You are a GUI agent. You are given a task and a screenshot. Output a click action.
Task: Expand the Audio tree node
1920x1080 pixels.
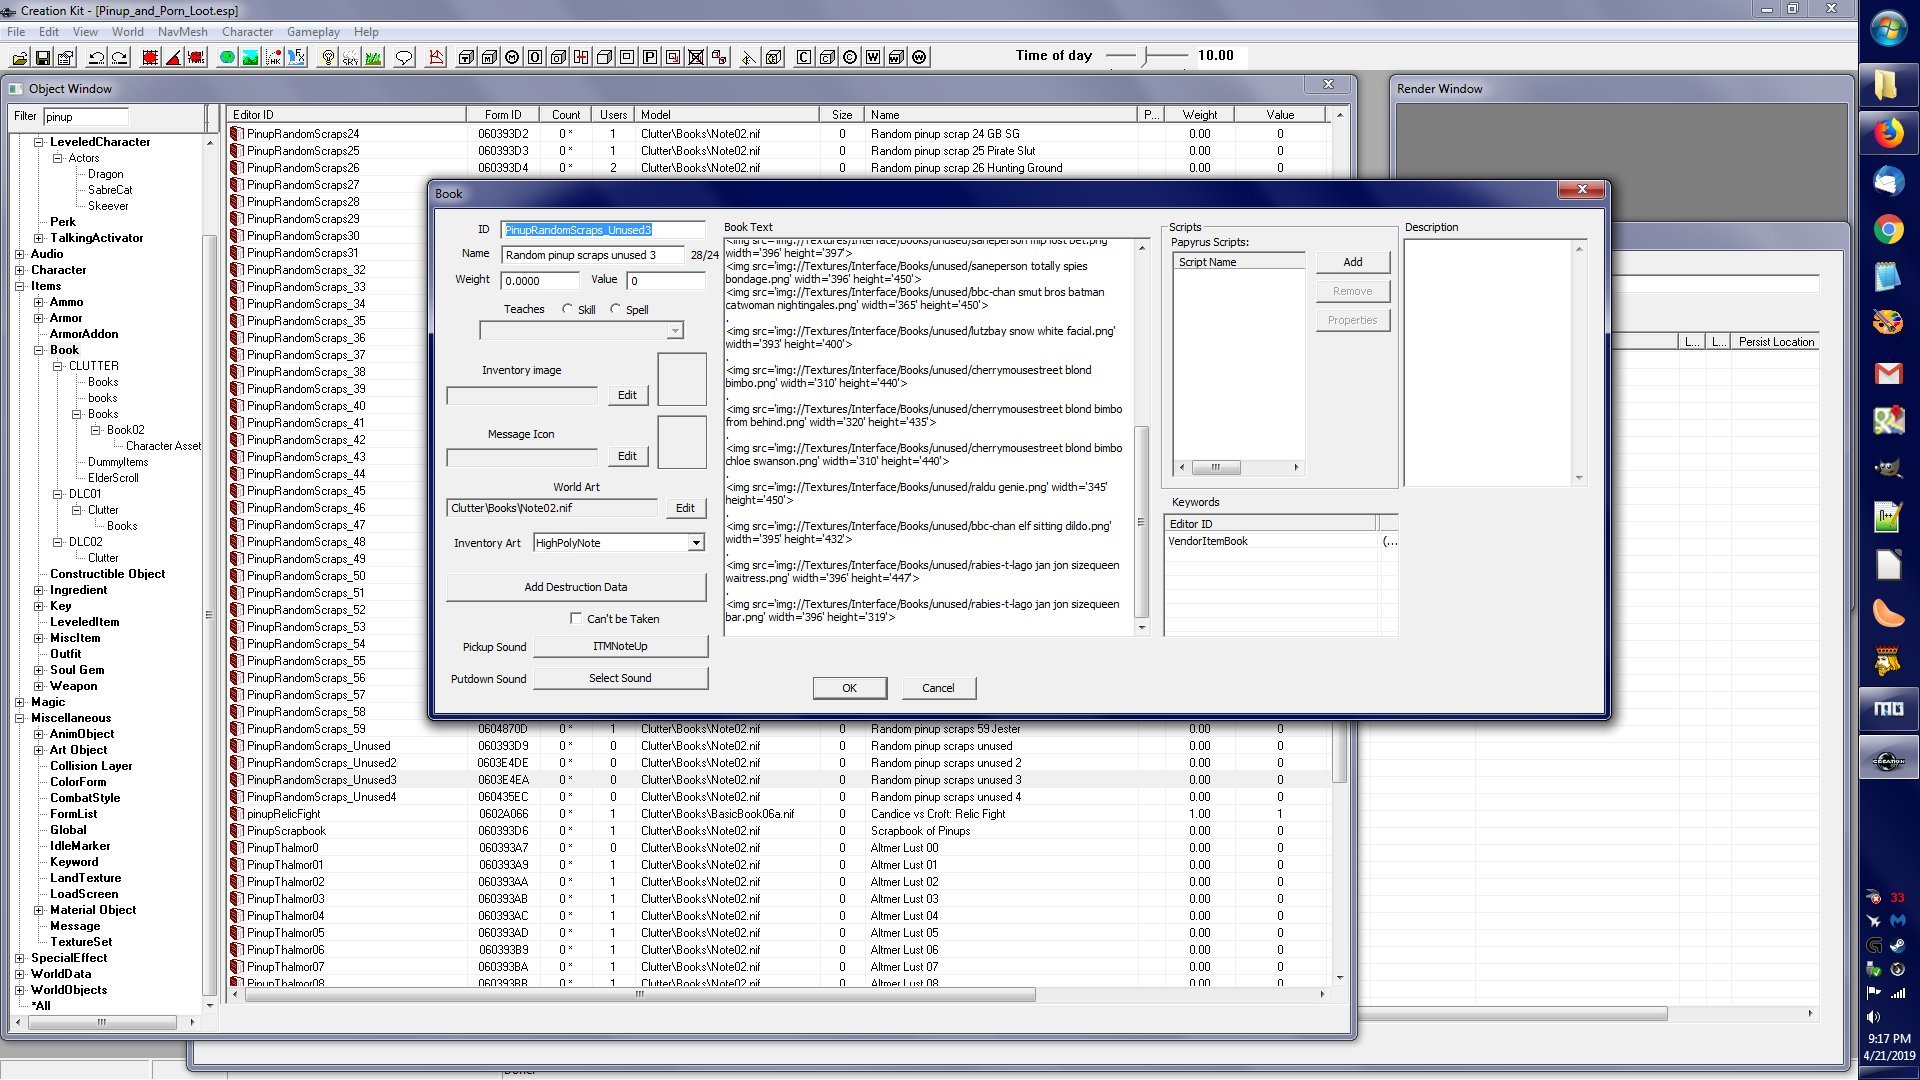20,254
